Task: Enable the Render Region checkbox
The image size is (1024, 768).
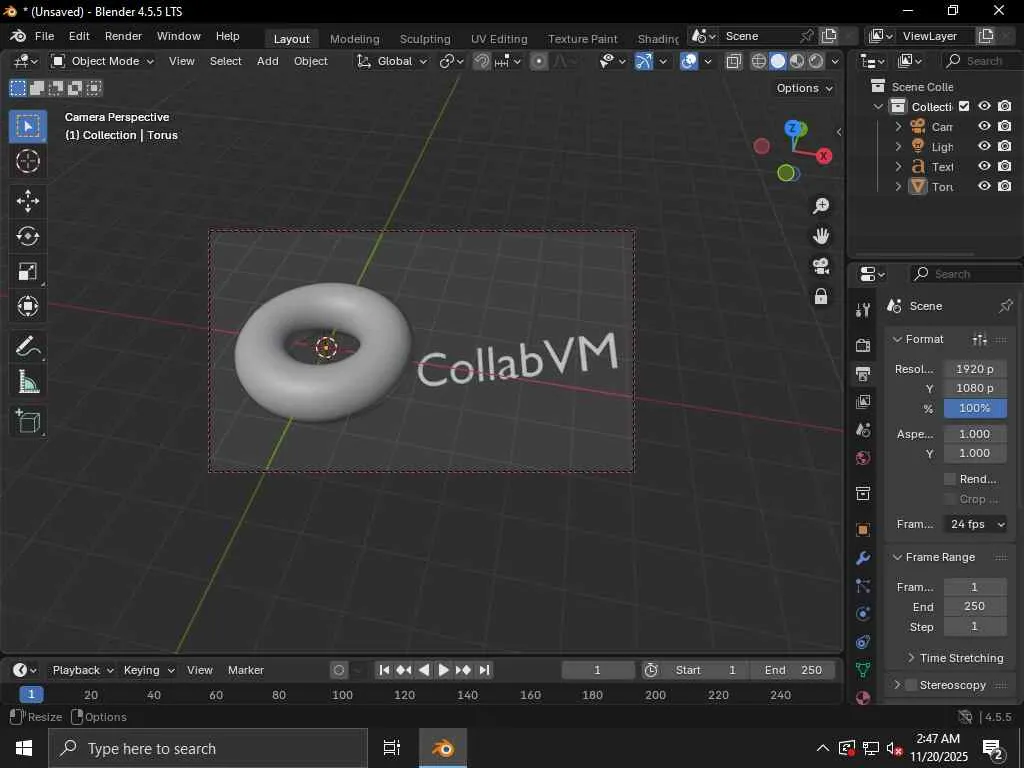Action: pyautogui.click(x=950, y=479)
